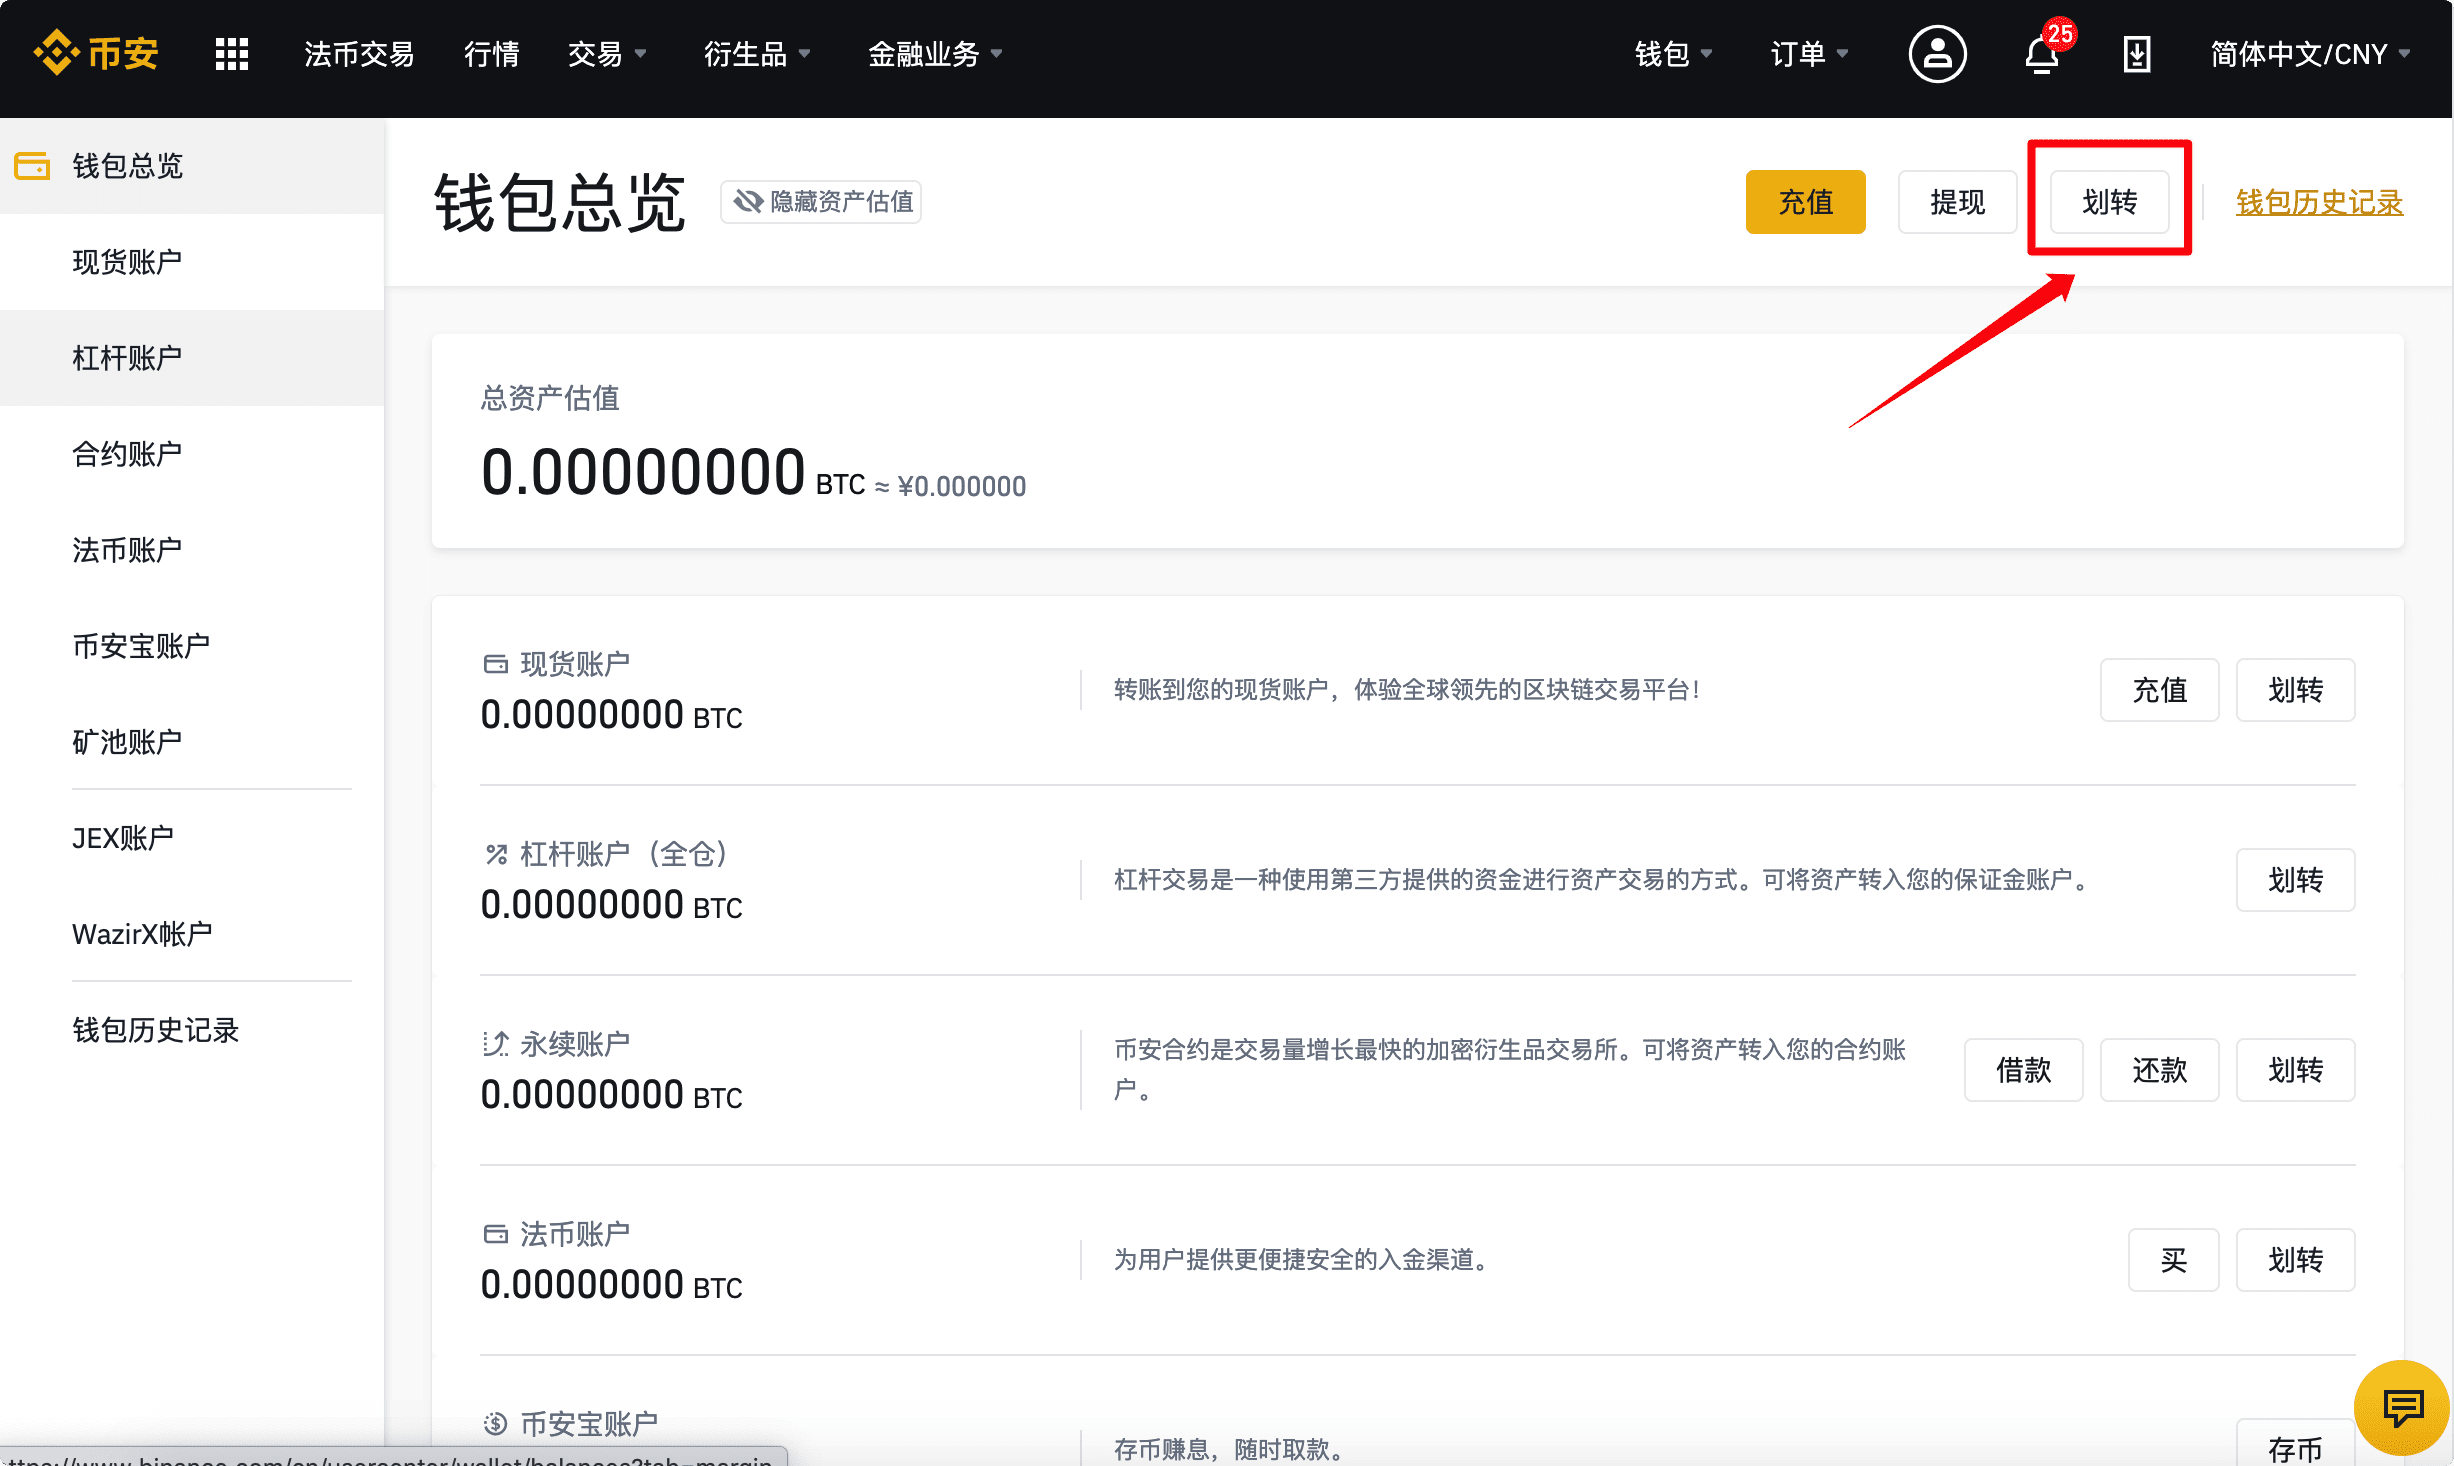Select WazirX帐户 in the sidebar
The width and height of the screenshot is (2454, 1466).
click(192, 934)
